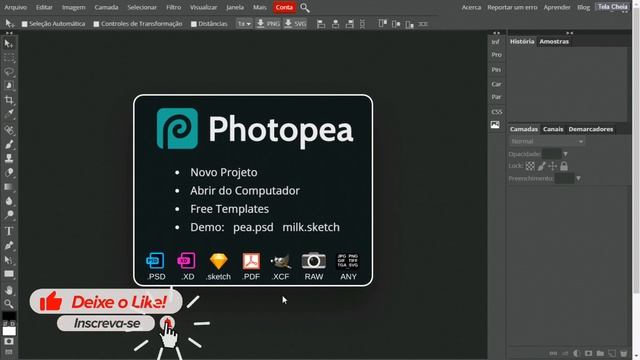Delete layer with trash icon

click(x=623, y=353)
